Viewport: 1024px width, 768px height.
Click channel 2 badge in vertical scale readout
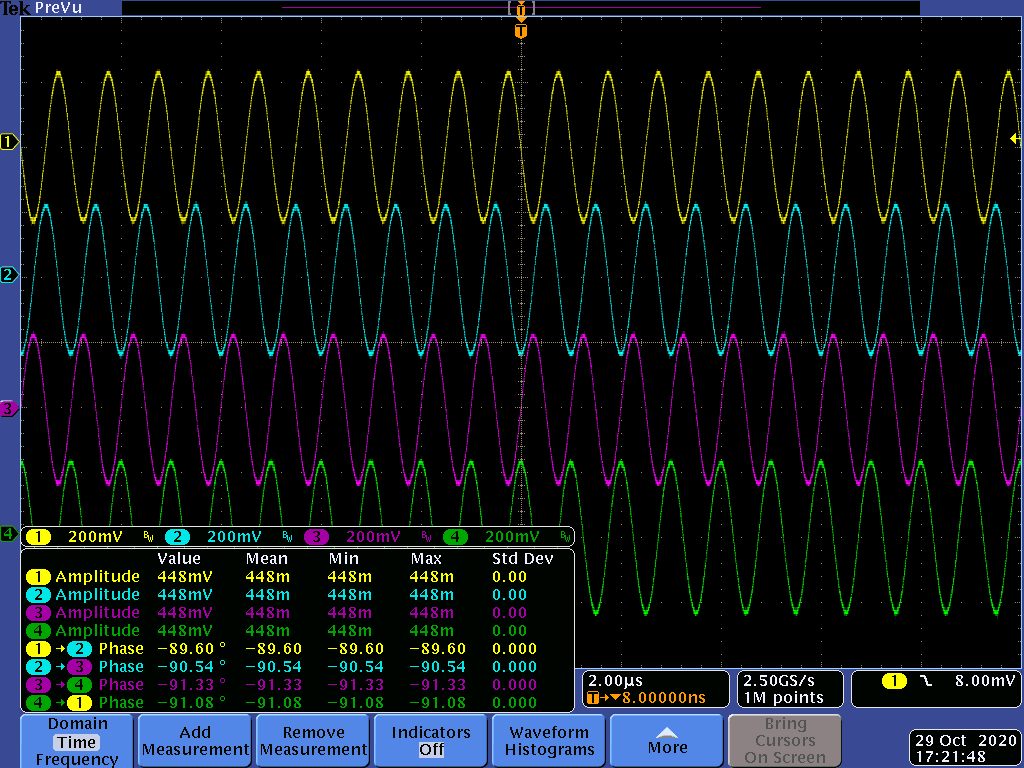[x=177, y=537]
